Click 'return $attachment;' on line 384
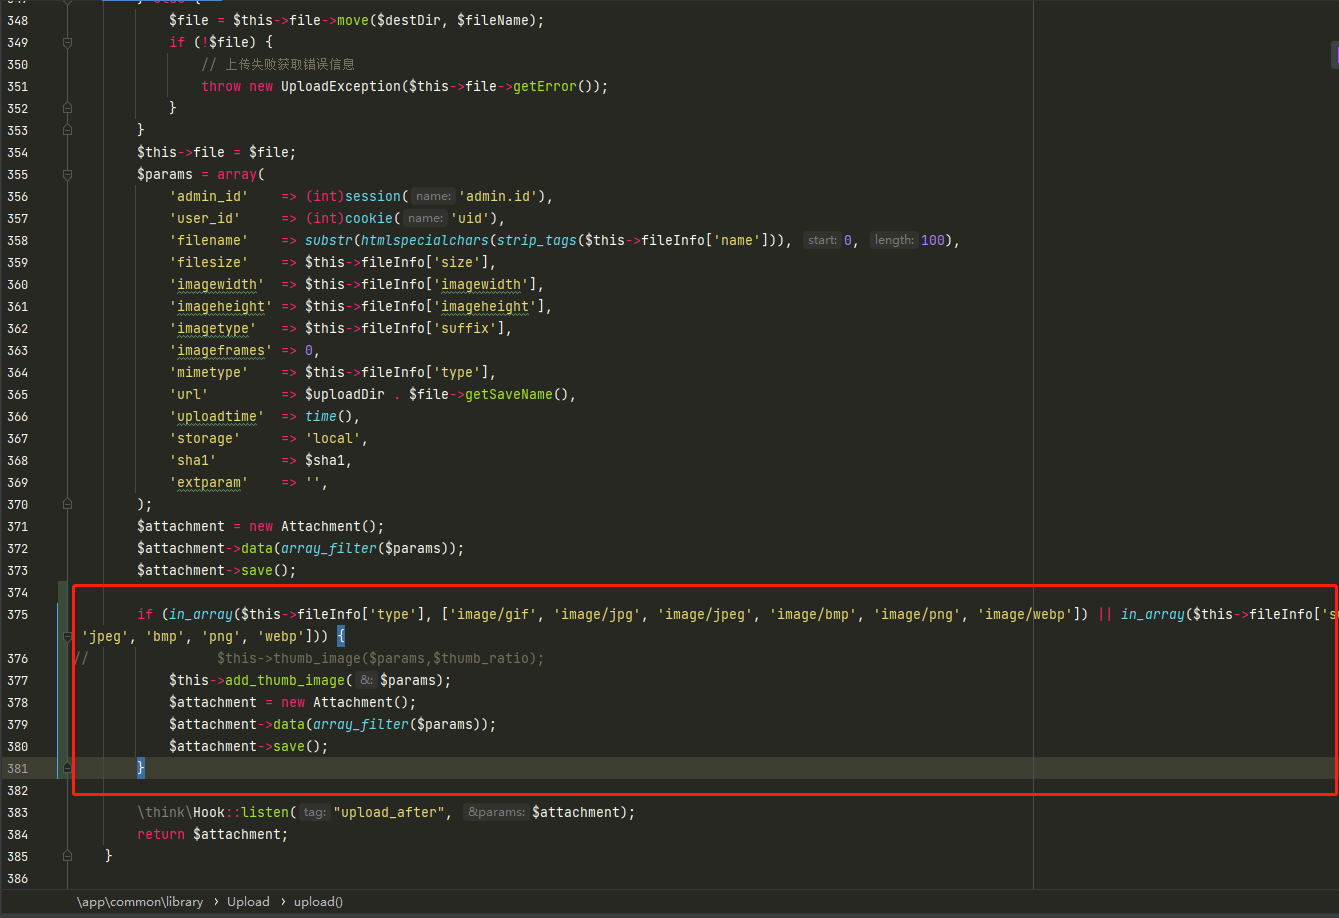1339x918 pixels. click(x=213, y=834)
